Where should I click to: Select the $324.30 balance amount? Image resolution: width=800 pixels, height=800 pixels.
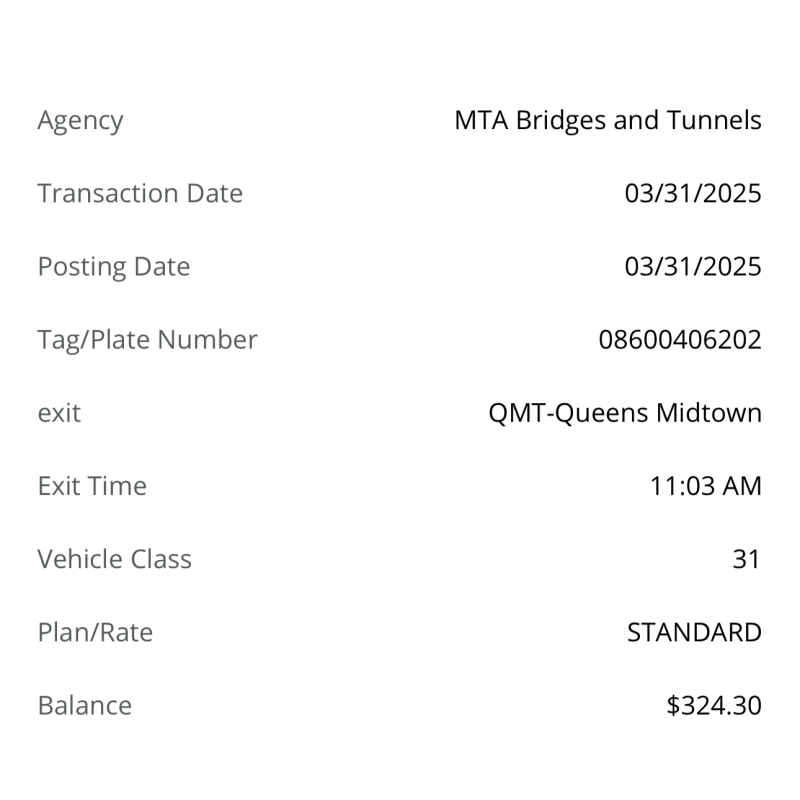click(x=714, y=706)
